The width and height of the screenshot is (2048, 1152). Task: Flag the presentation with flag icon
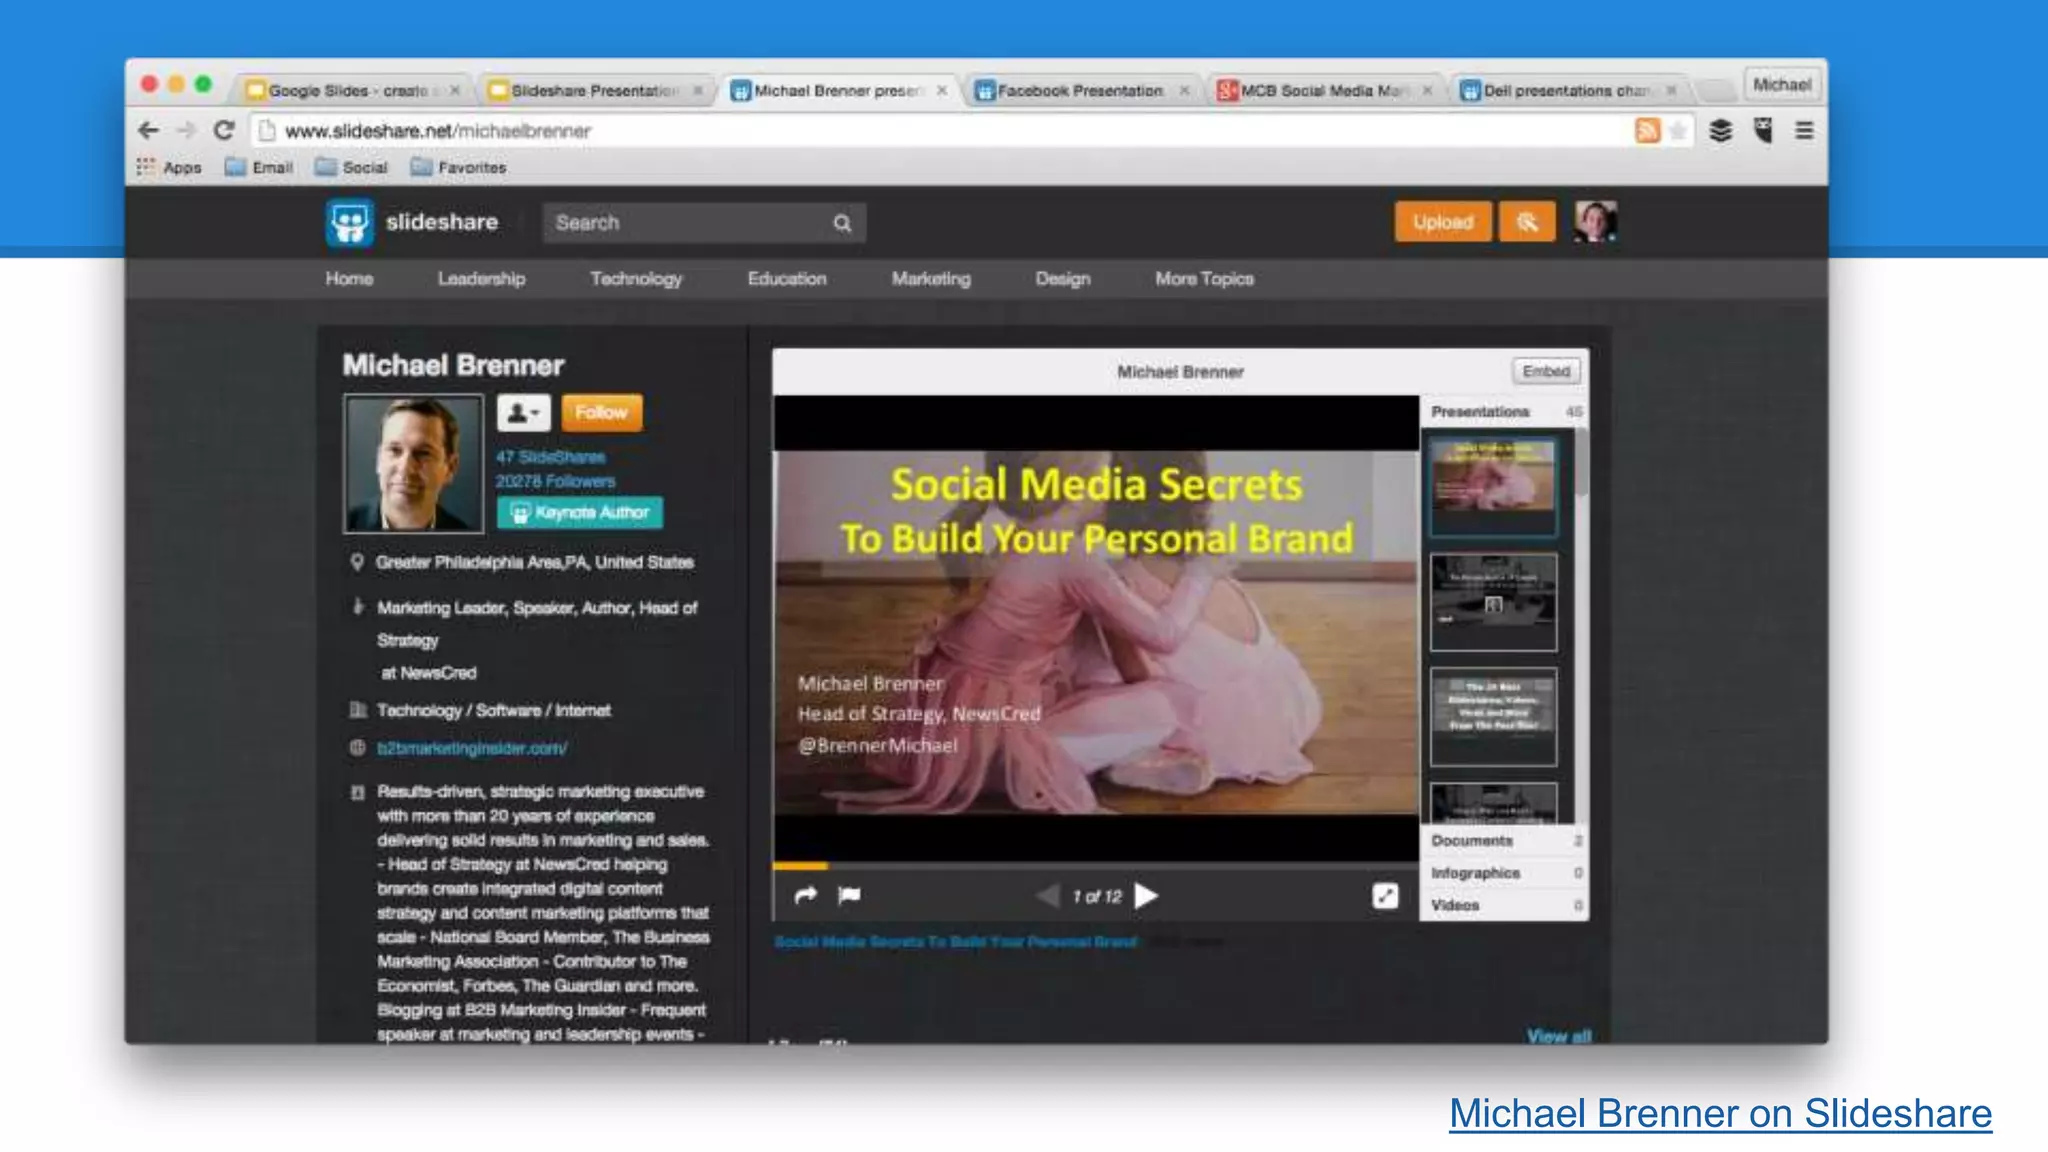[x=849, y=895]
